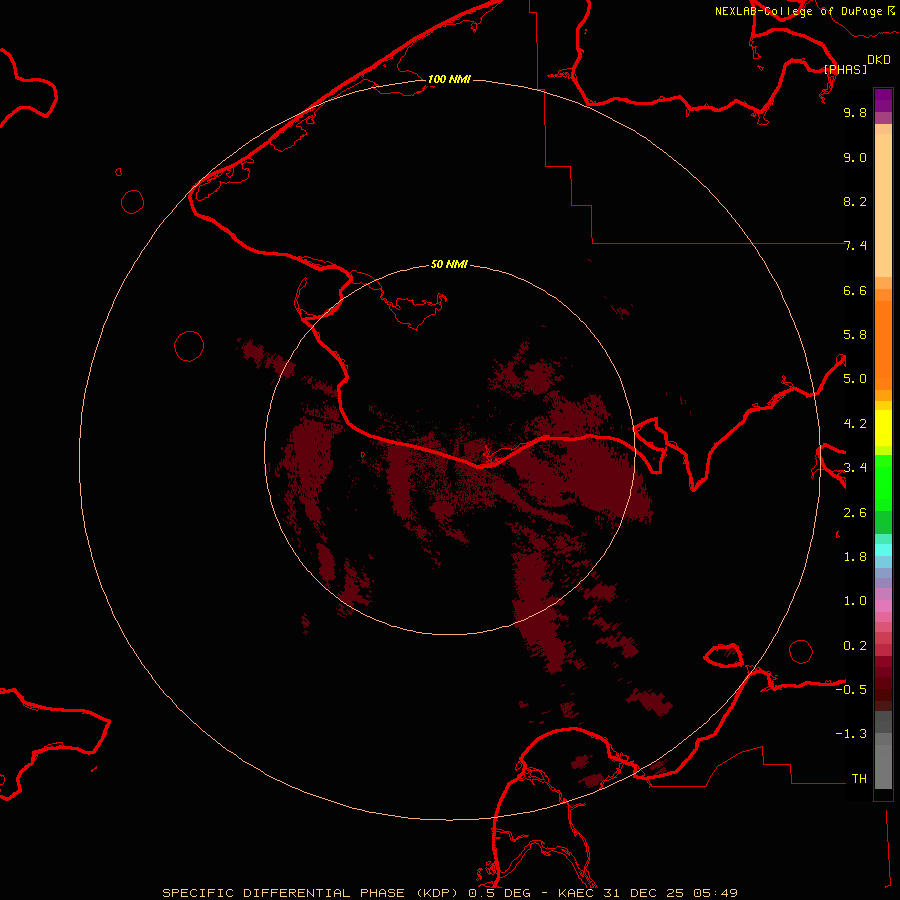This screenshot has height=900, width=900.
Task: Click the NEXLAB logo icon top right
Action: [x=889, y=10]
